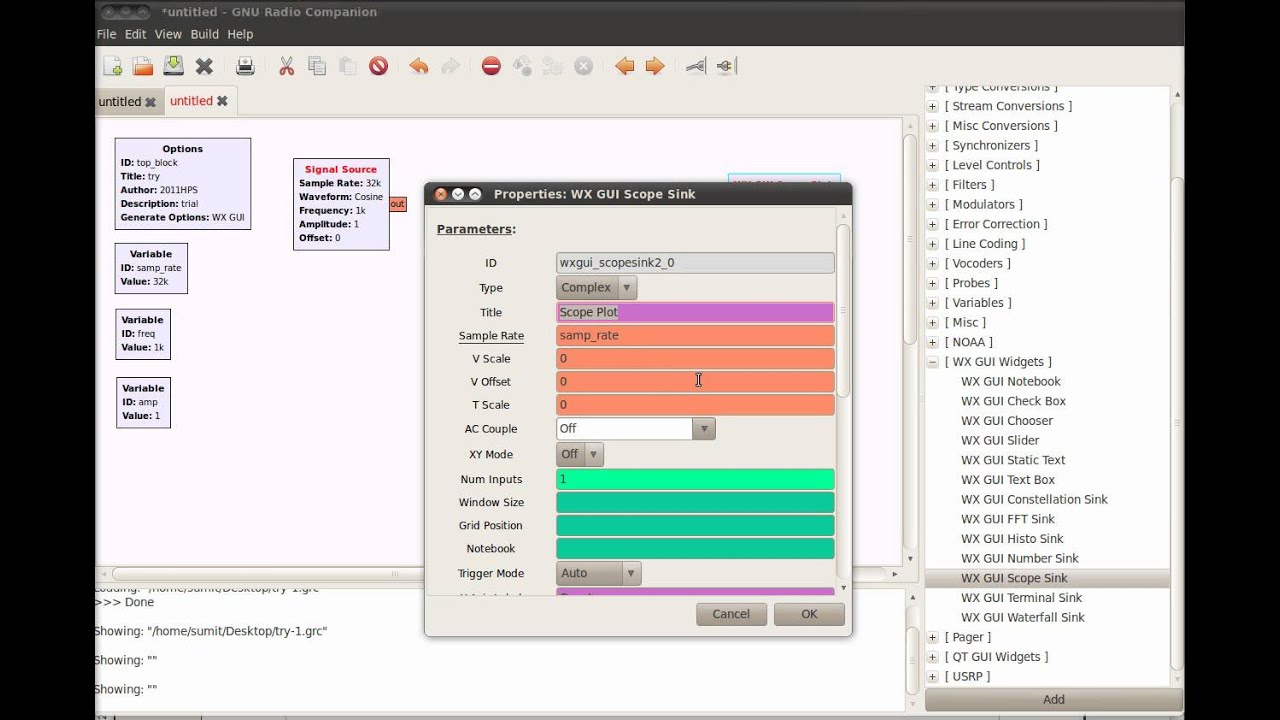This screenshot has height=720, width=1280.
Task: Select WX GUI Slider in block tree
Action: (x=1000, y=440)
